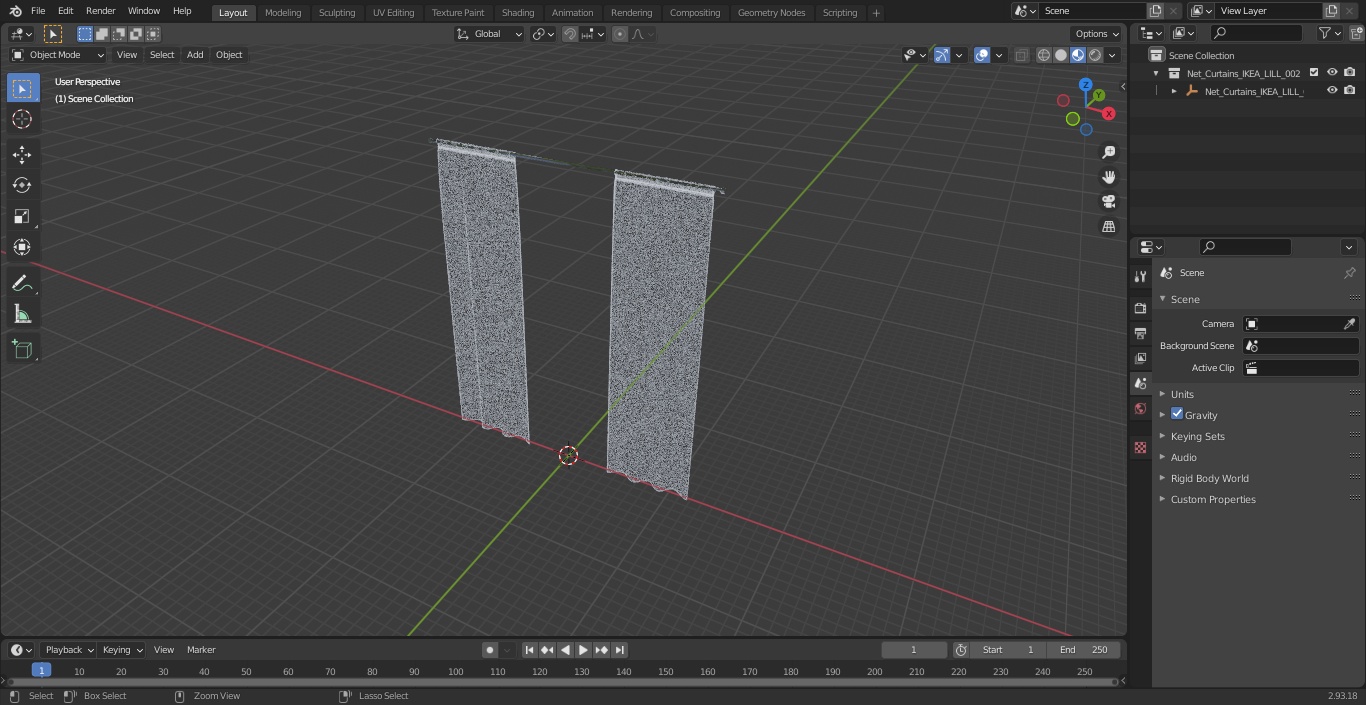
Task: Open the Render menu
Action: point(100,11)
